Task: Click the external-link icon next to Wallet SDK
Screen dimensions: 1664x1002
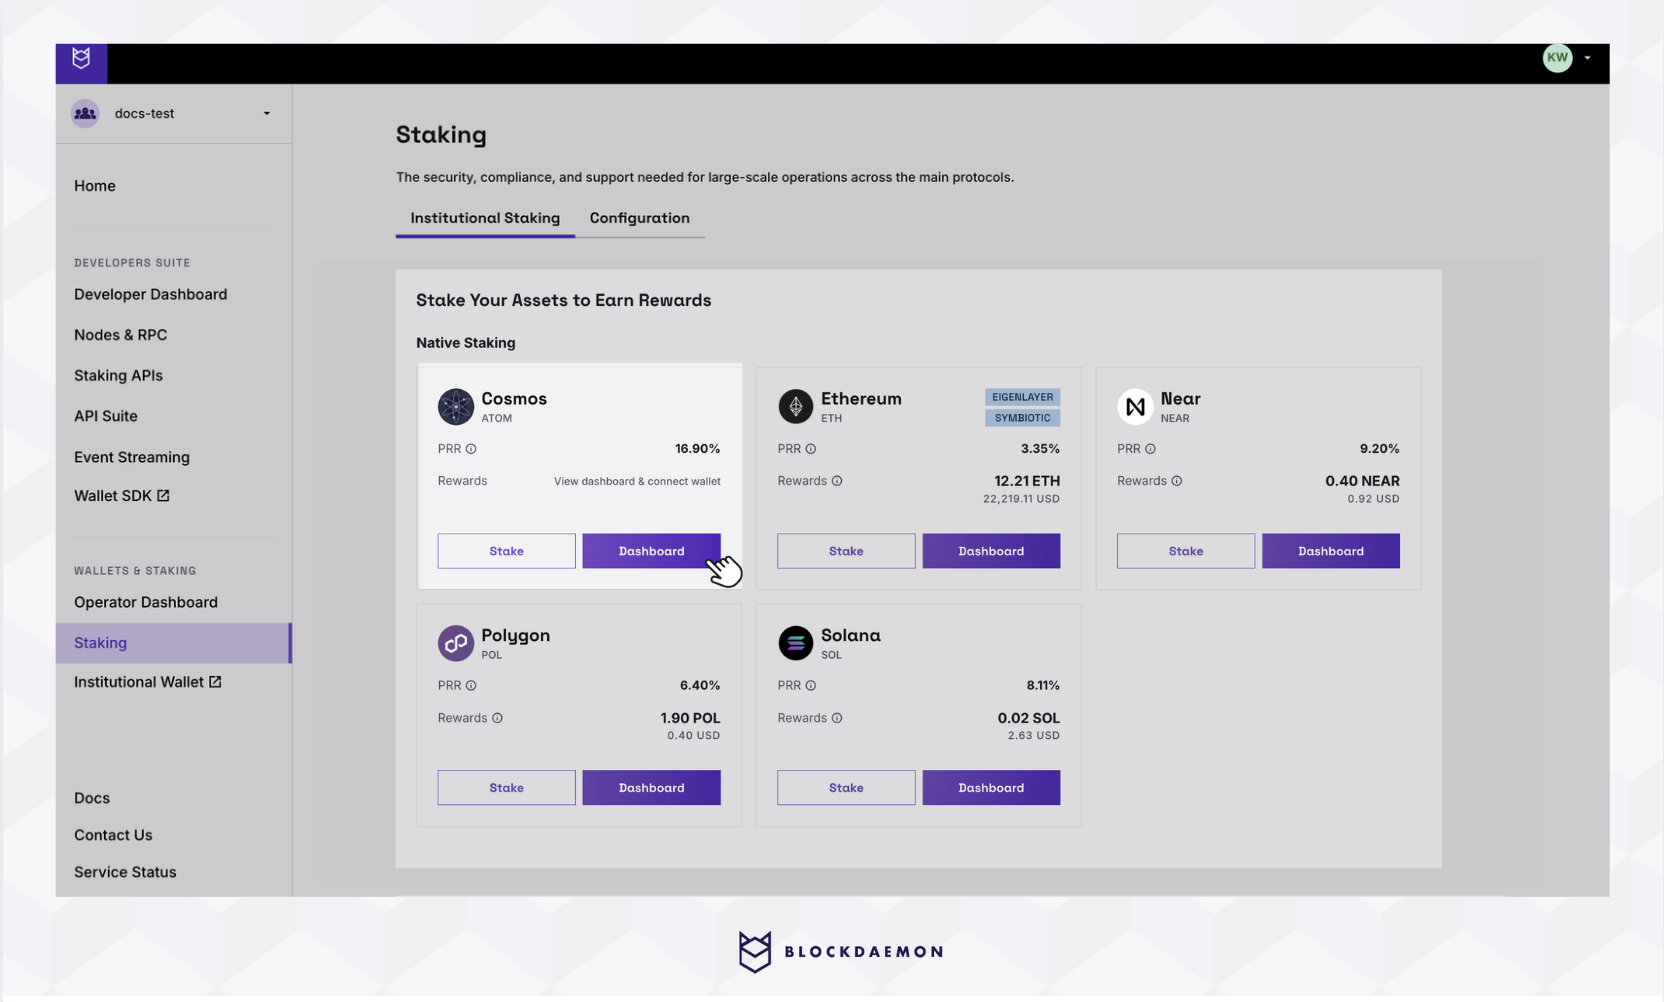Action: tap(163, 496)
